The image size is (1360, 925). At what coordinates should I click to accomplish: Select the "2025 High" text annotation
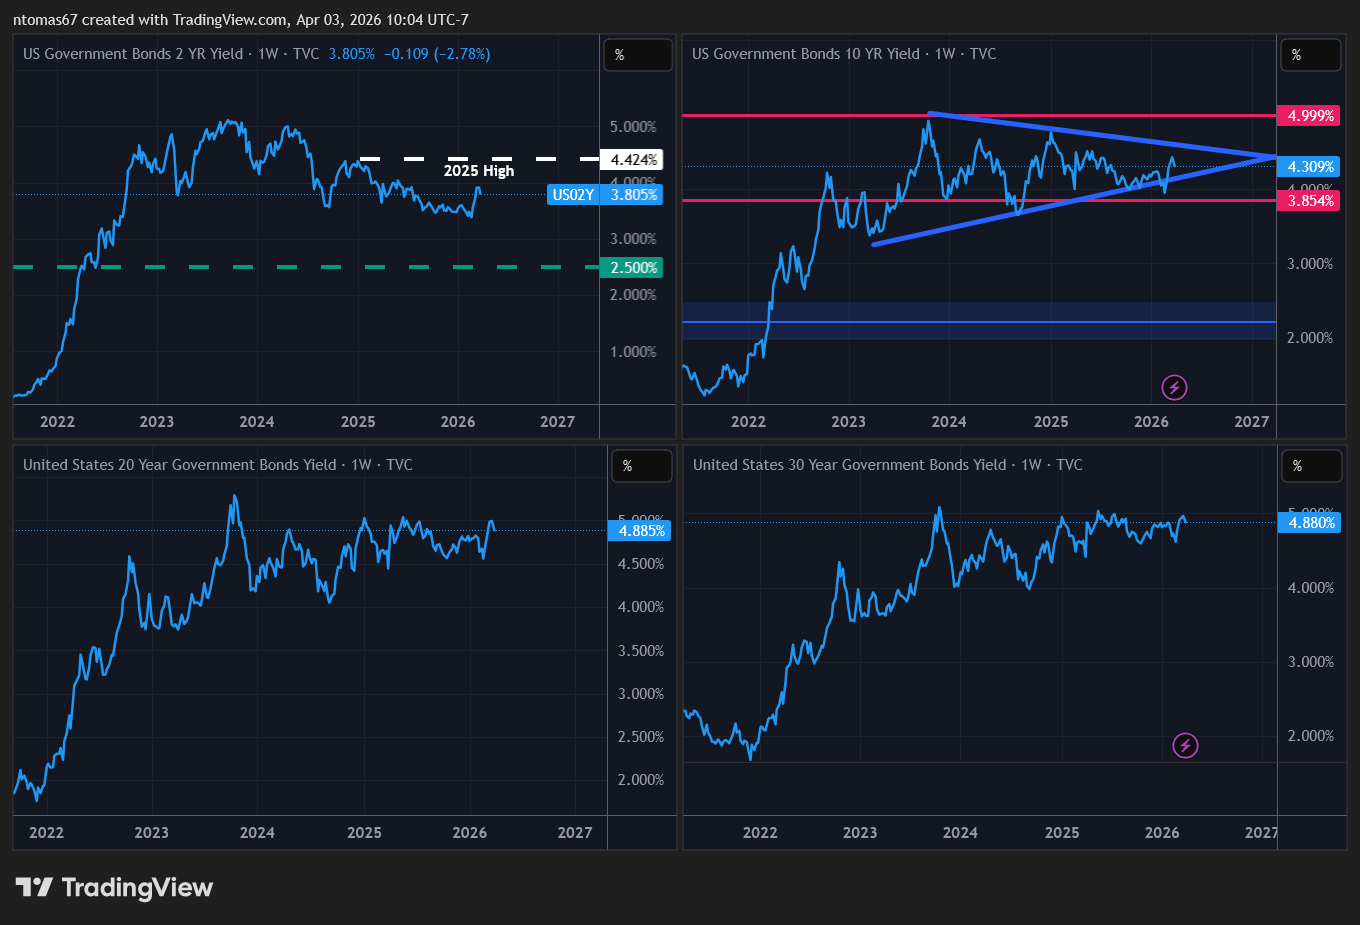[x=479, y=171]
